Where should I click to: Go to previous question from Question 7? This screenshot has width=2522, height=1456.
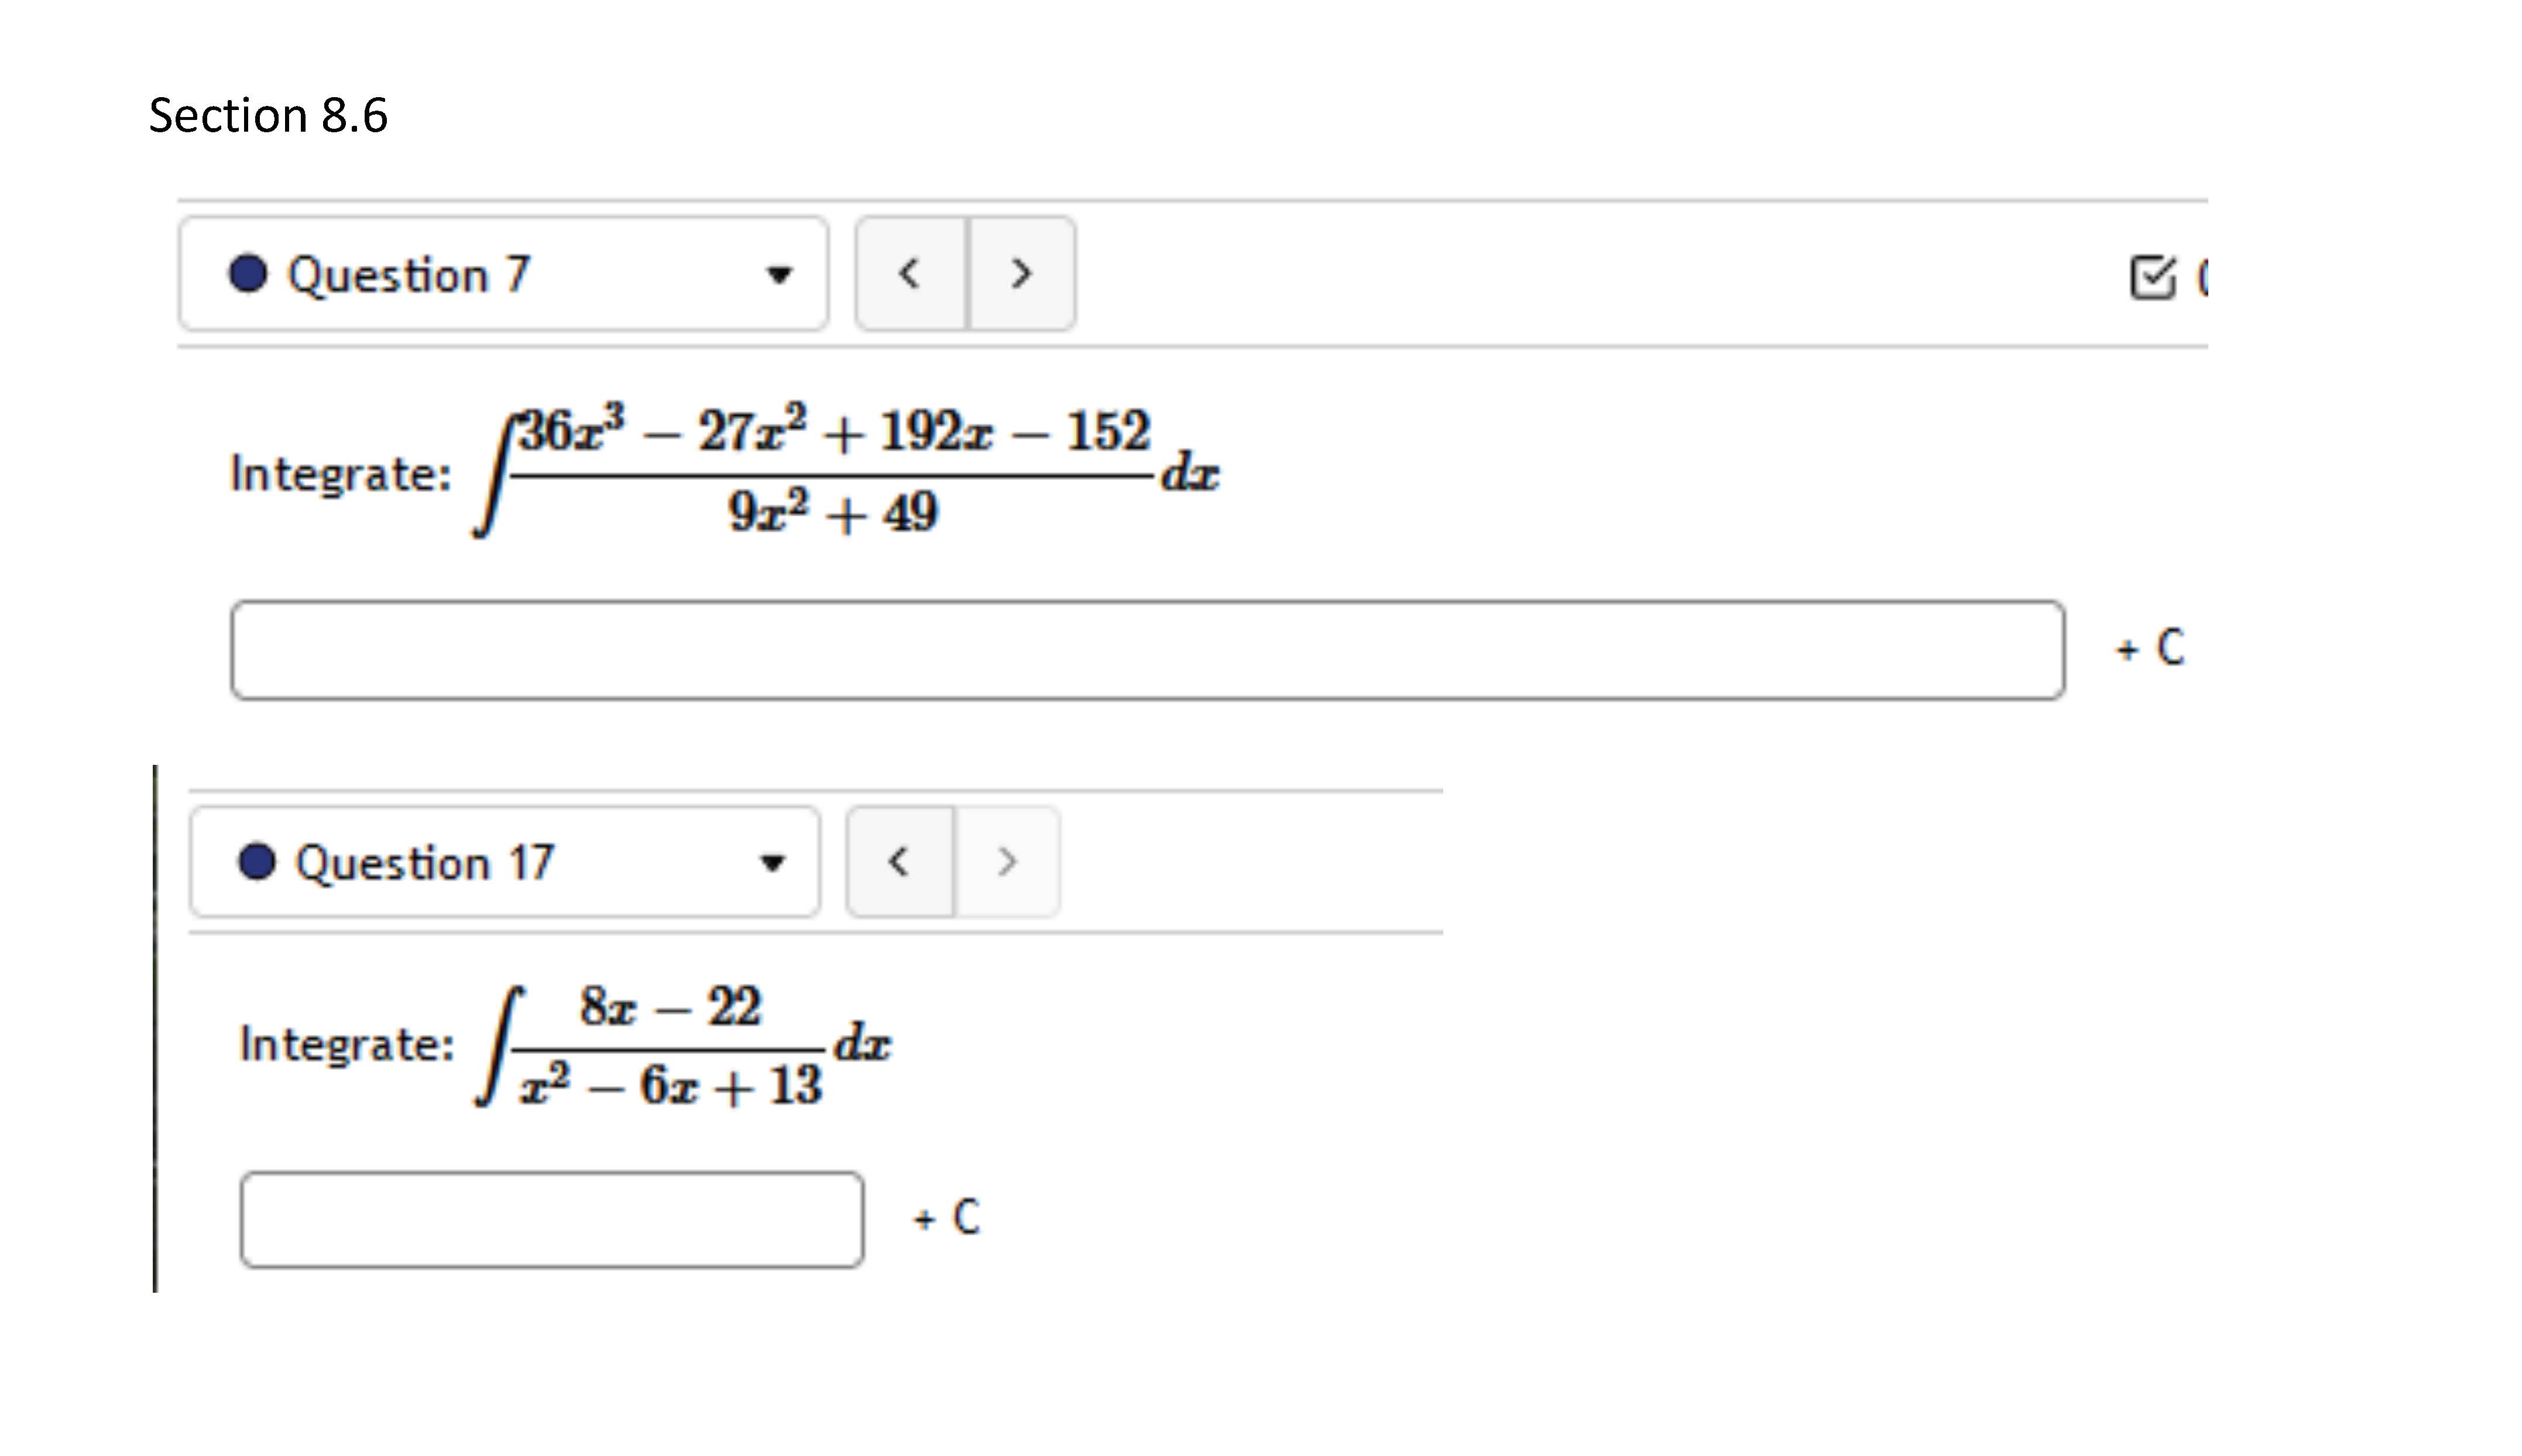(910, 273)
